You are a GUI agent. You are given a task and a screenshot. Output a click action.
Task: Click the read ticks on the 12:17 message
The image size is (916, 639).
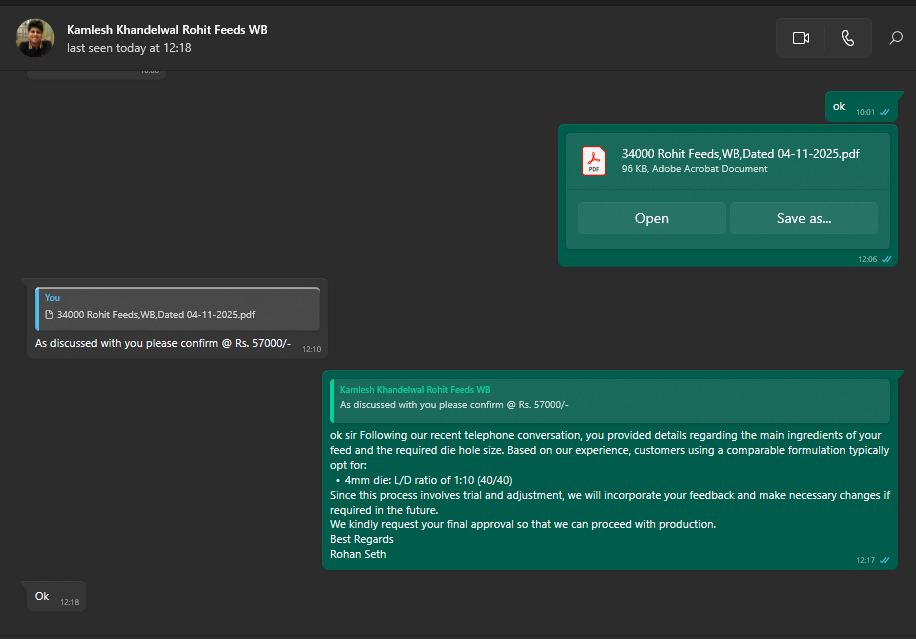click(885, 561)
